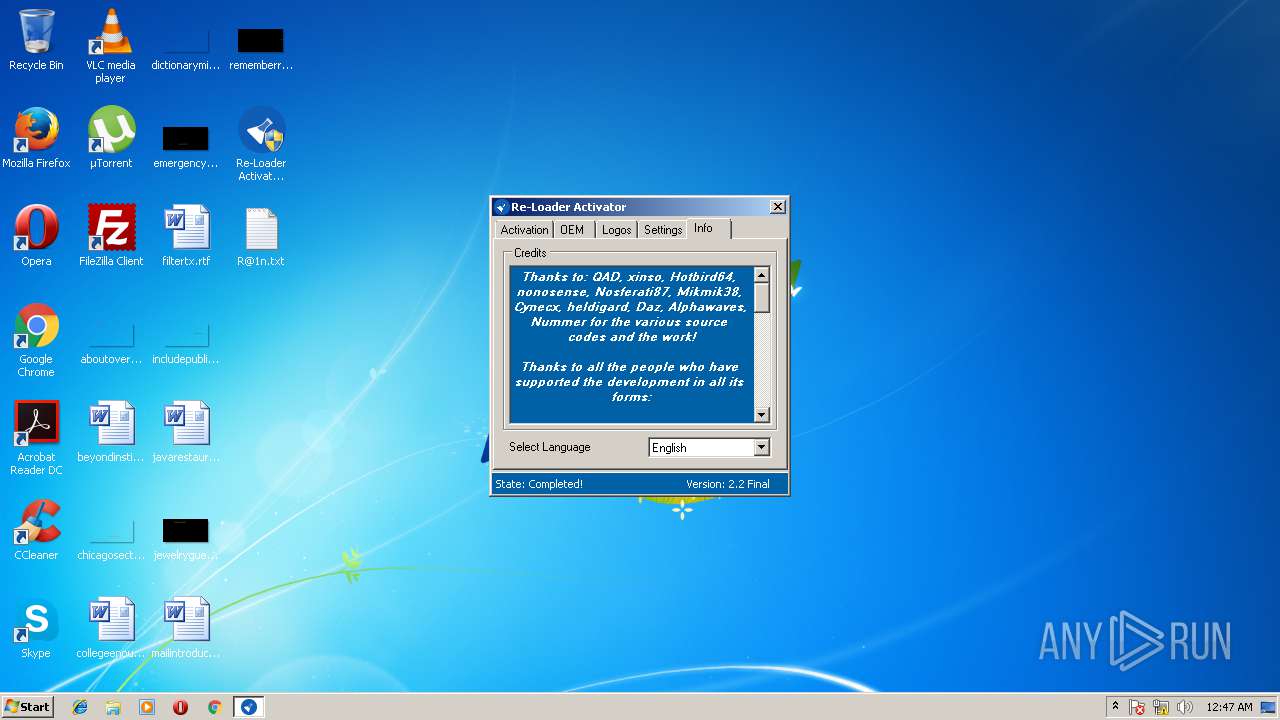The width and height of the screenshot is (1280, 720).
Task: Click the 'Version: 2.2 Final' status text
Action: 728,484
